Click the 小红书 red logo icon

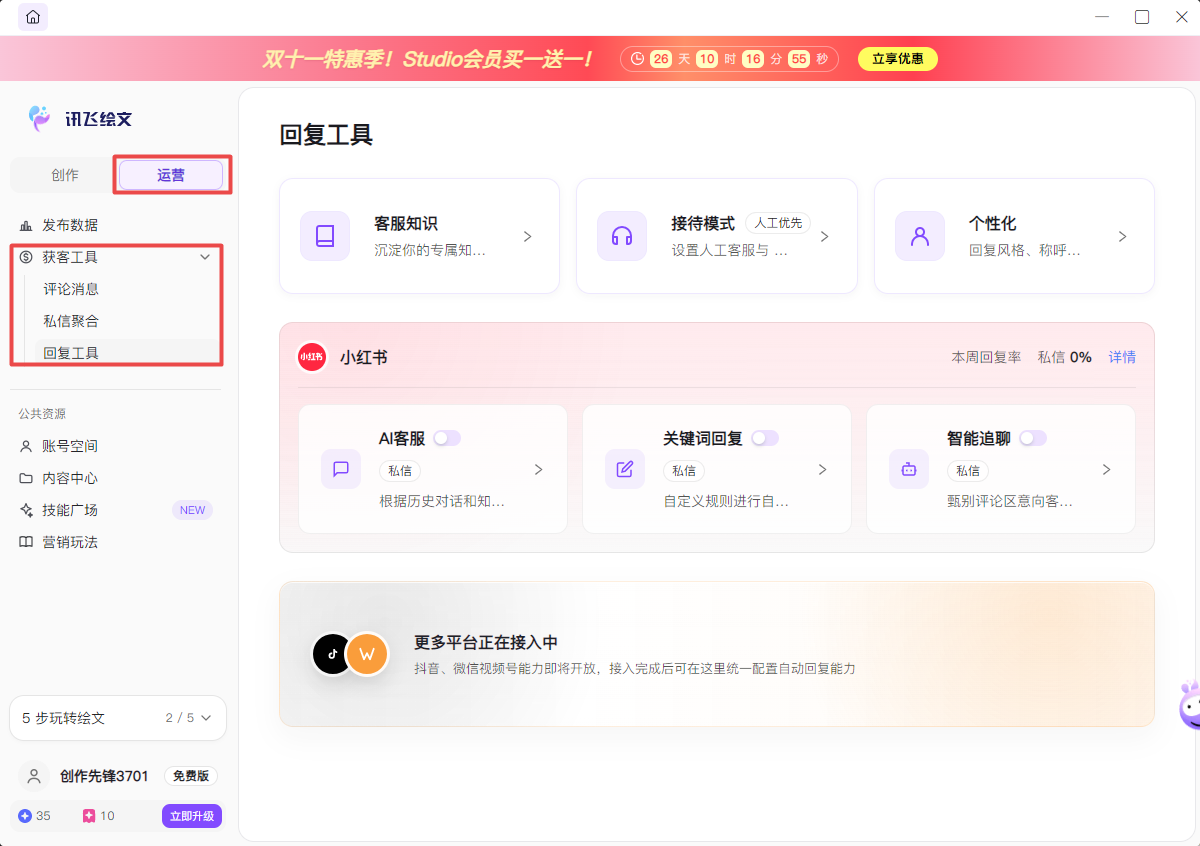[312, 357]
